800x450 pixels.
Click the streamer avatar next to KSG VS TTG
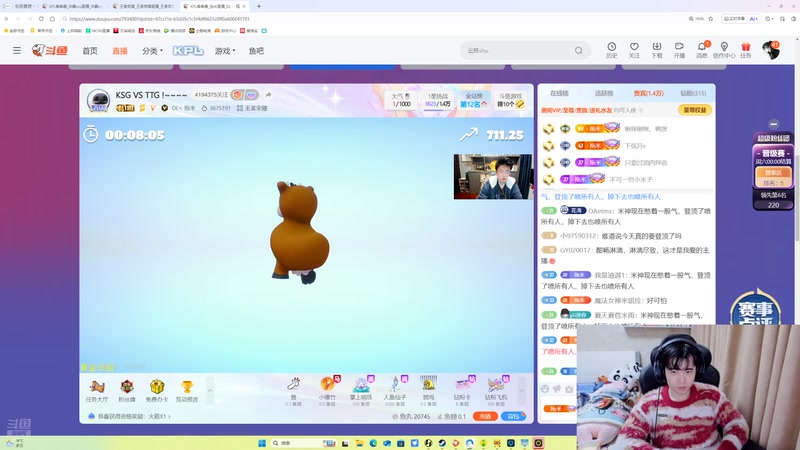tap(98, 100)
